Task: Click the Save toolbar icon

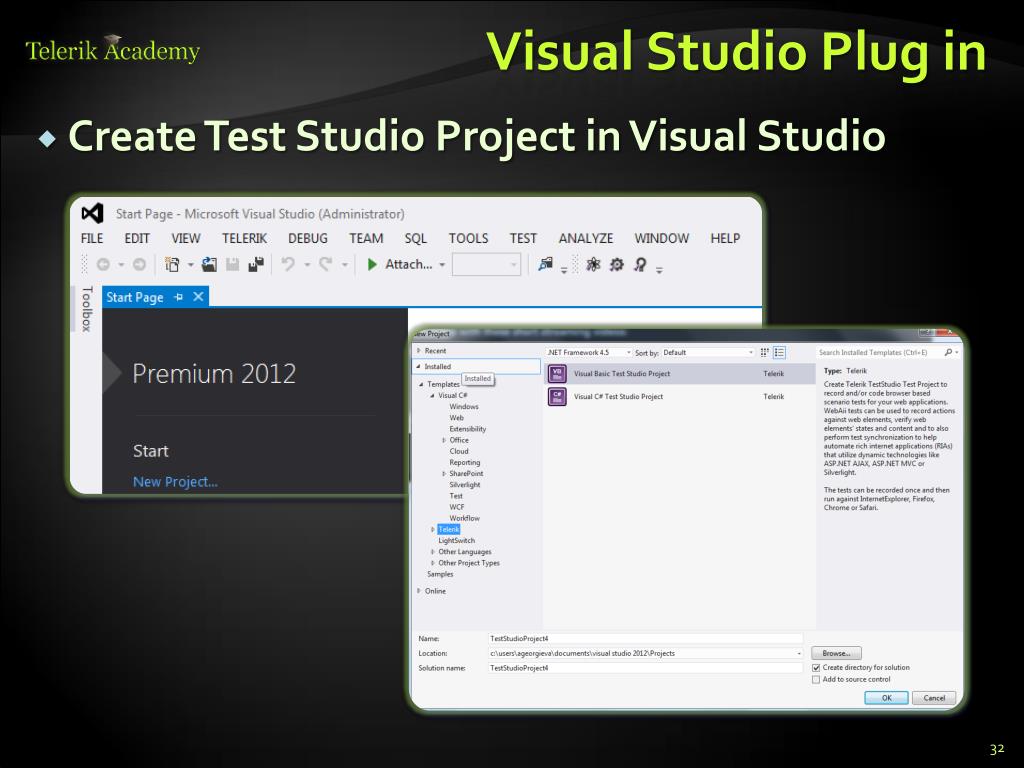Action: (x=232, y=264)
